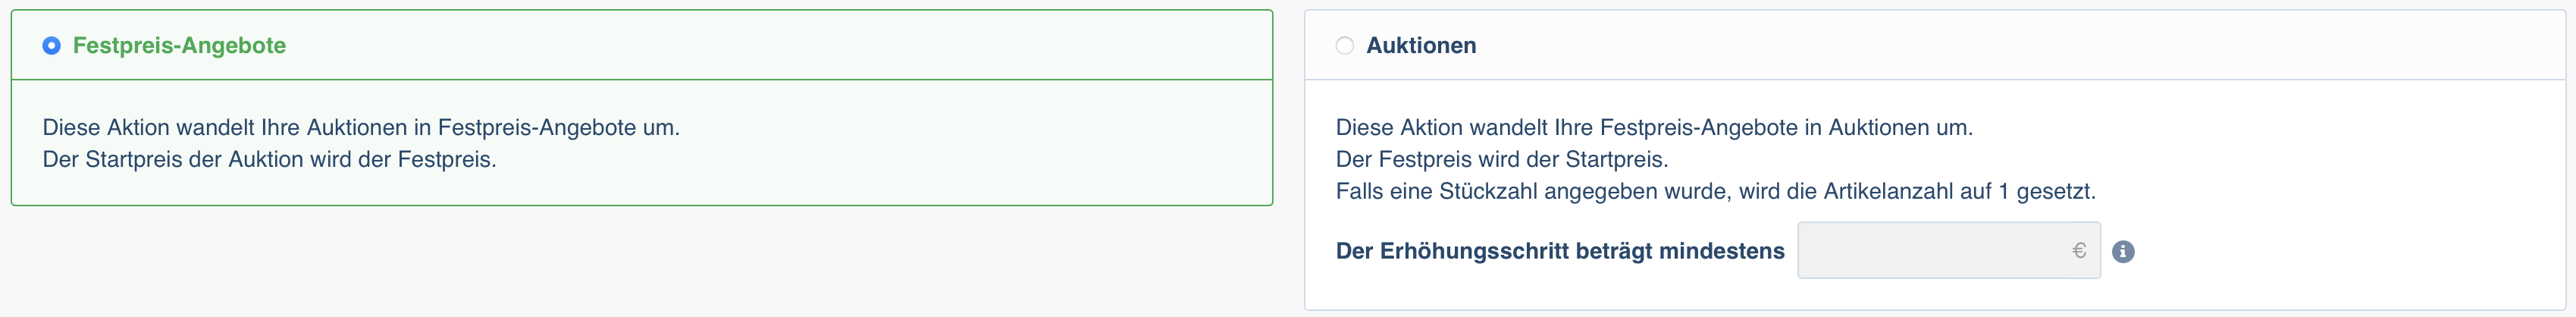This screenshot has width=2576, height=317.
Task: Click the Auktionen heading text
Action: click(1421, 45)
